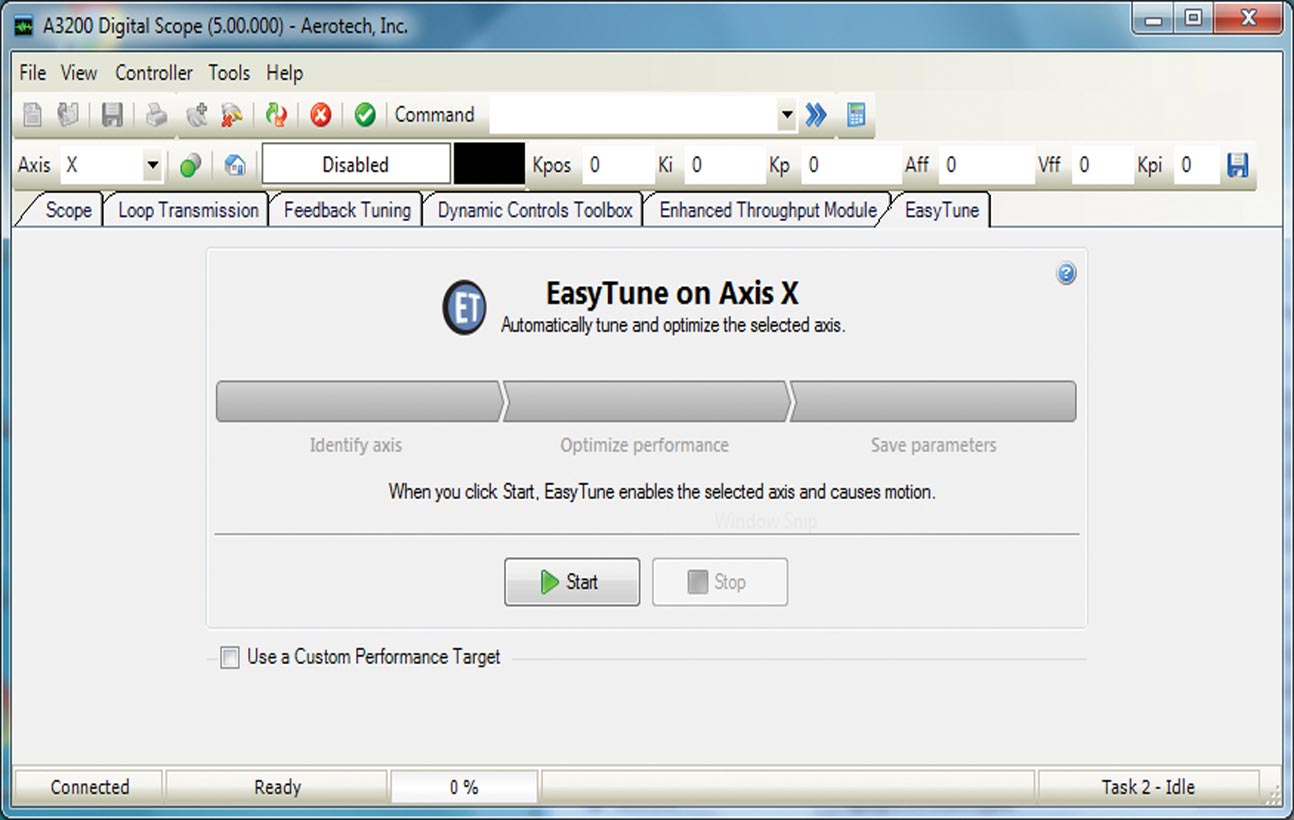Click the Save floppy disk toolbar icon
This screenshot has height=820, width=1294.
pyautogui.click(x=112, y=116)
